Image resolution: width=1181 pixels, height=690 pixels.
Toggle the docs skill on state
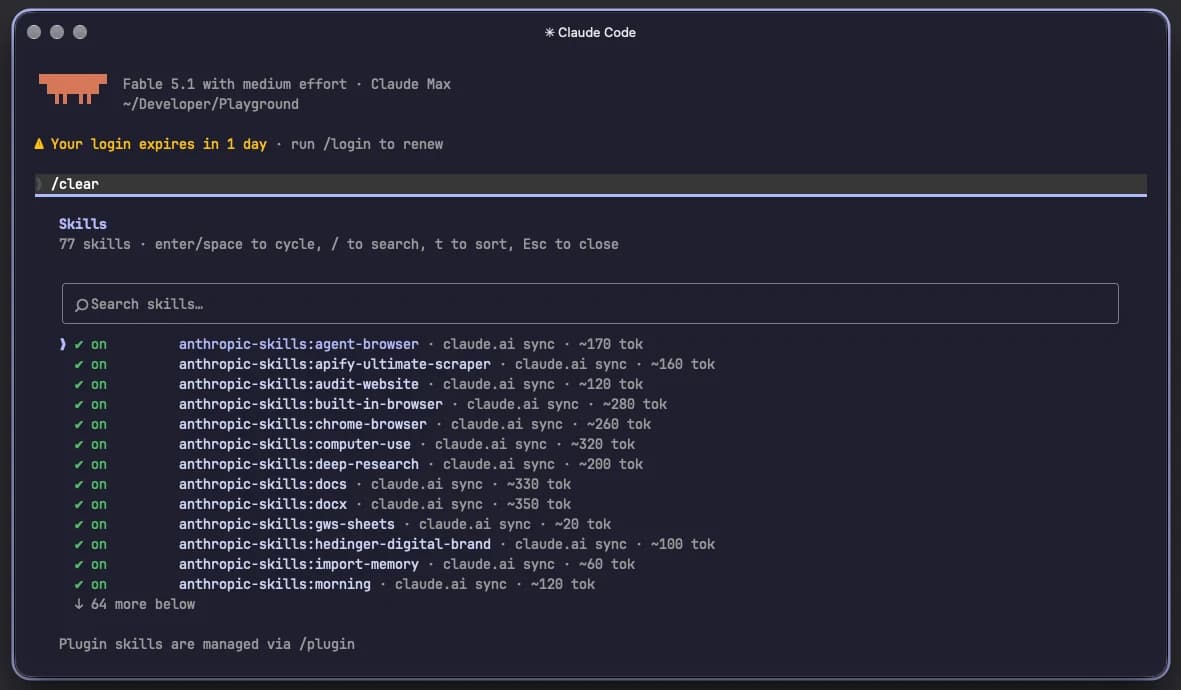click(x=90, y=484)
